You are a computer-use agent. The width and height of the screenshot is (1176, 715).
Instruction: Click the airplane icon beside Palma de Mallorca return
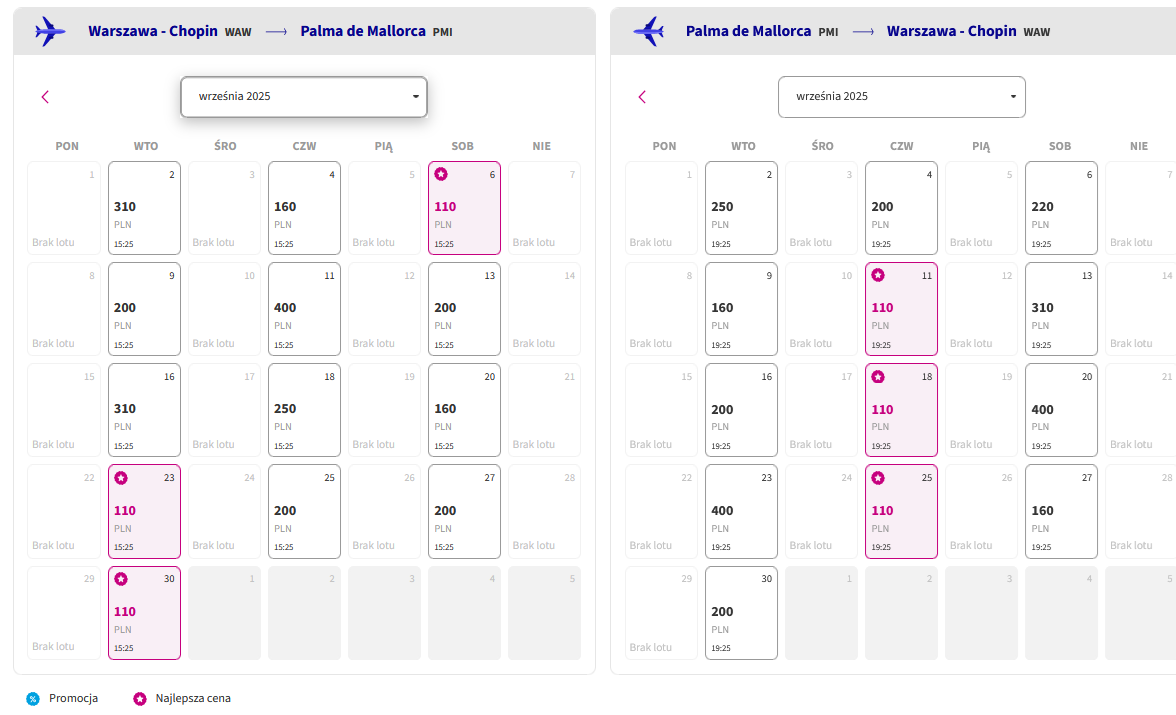point(649,32)
